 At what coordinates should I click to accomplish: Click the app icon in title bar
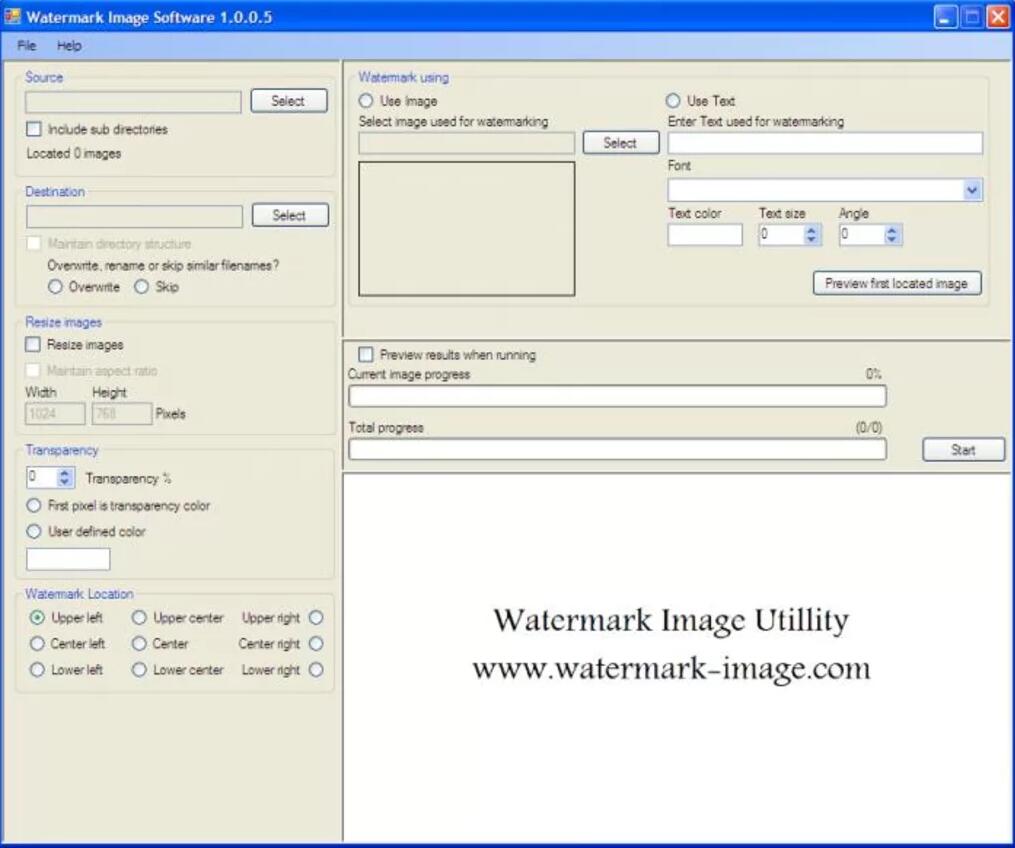point(13,17)
